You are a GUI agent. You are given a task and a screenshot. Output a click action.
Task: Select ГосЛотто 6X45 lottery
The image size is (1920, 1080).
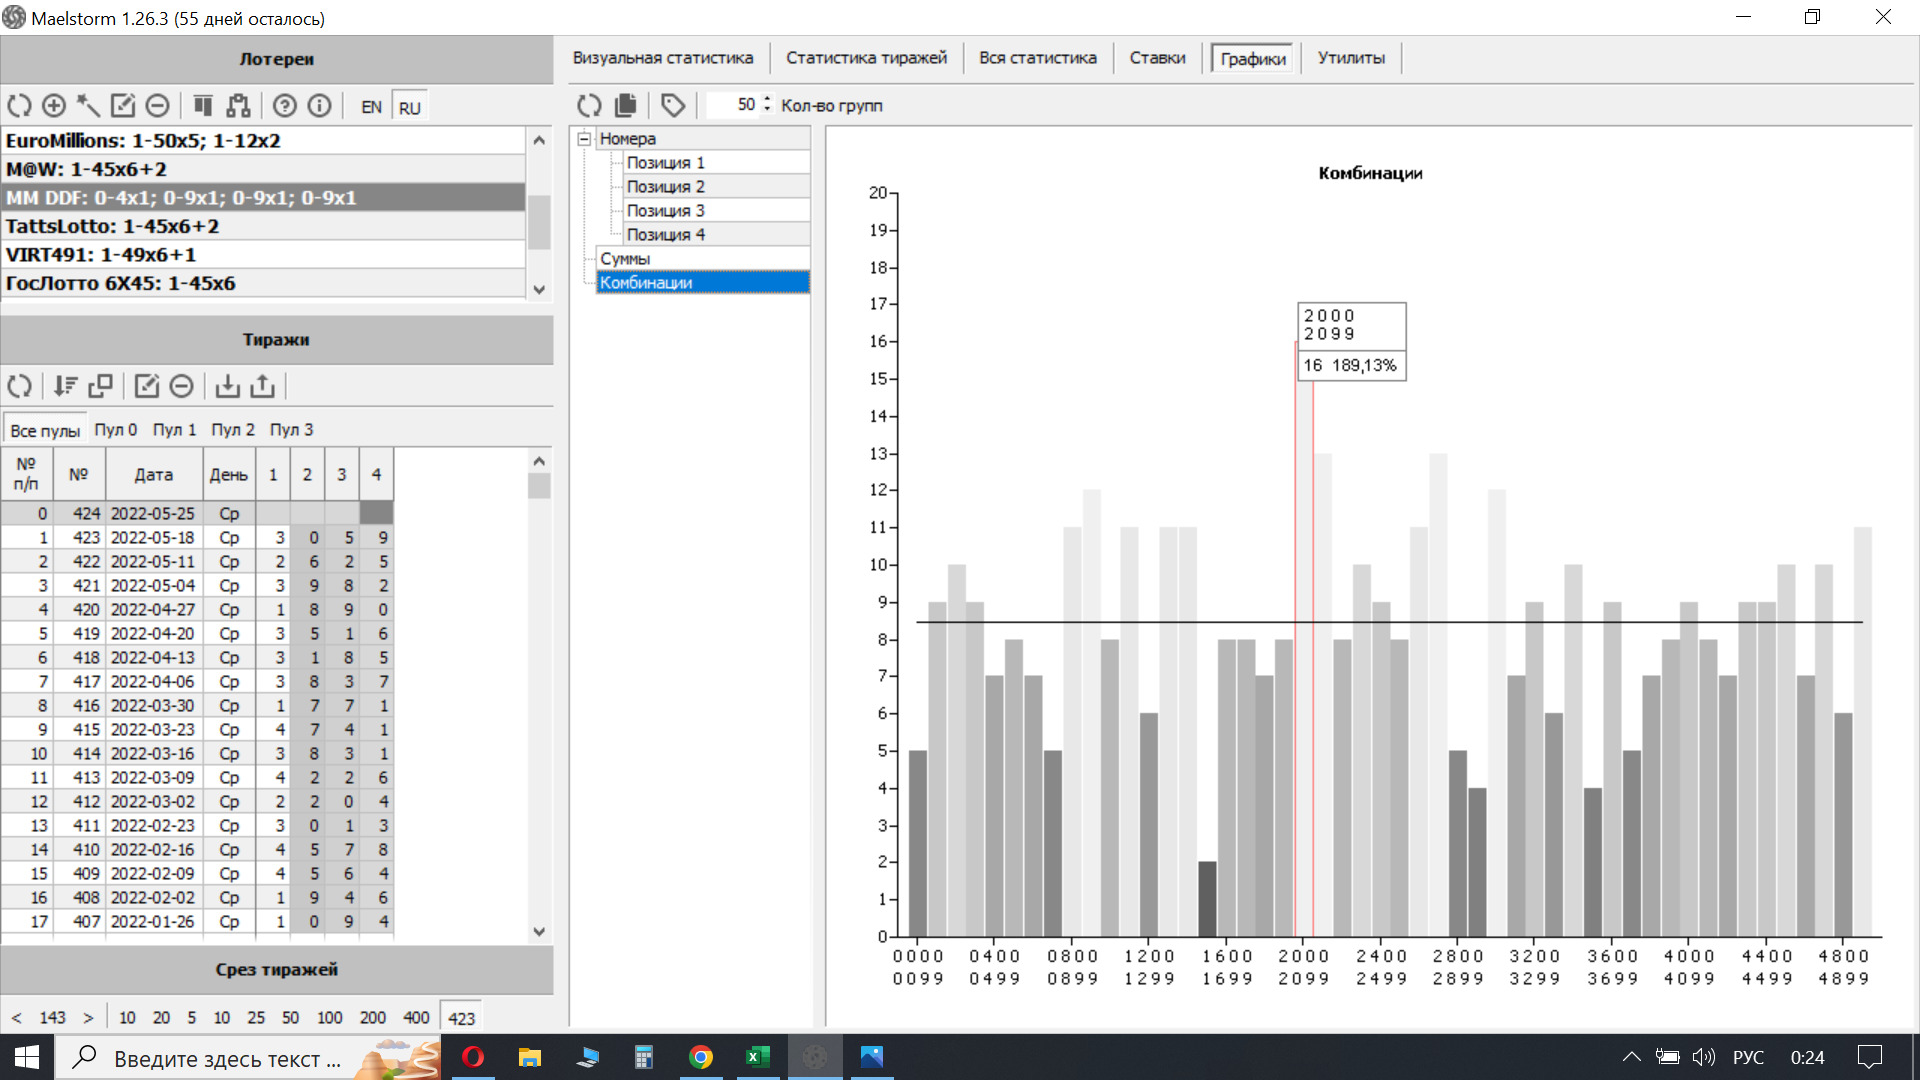coord(264,283)
